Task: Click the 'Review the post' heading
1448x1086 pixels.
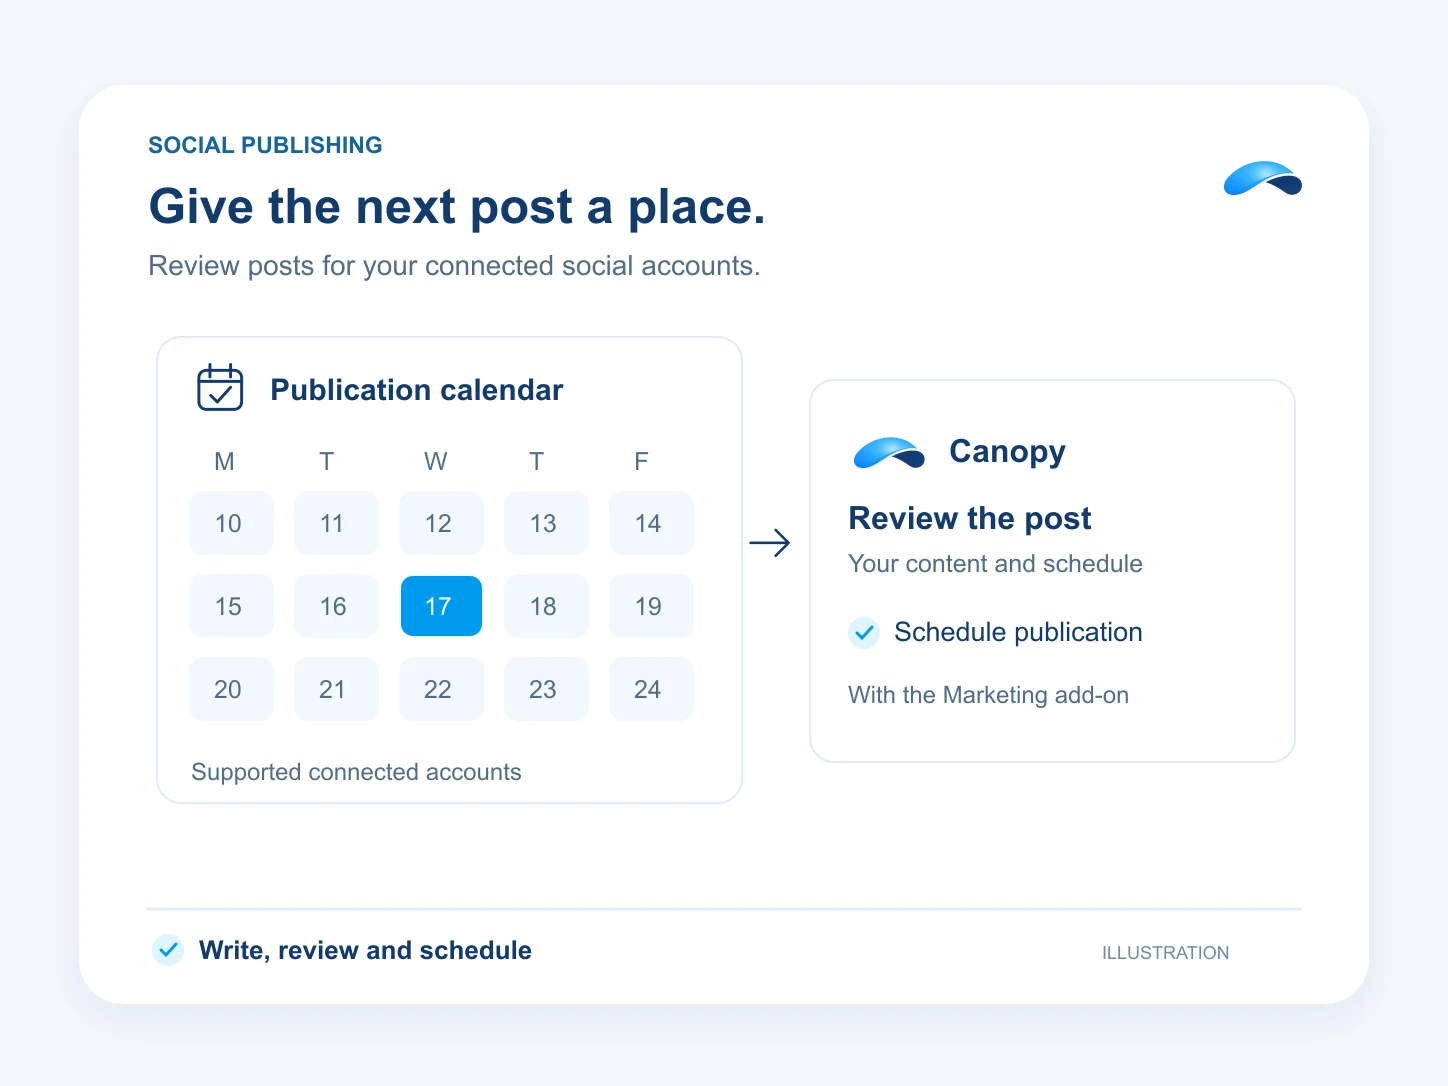Action: click(x=969, y=518)
